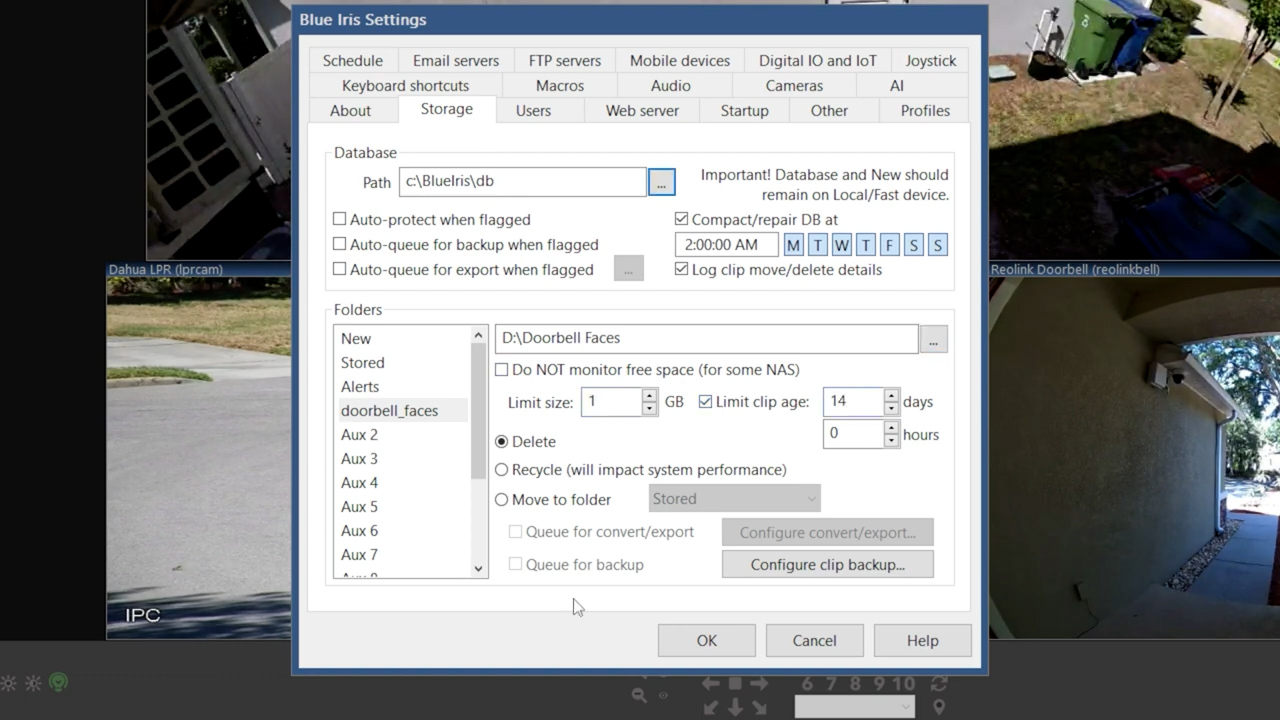Screen dimensions: 1280x720
Task: Decrease Limit size spinner value
Action: pyautogui.click(x=649, y=408)
